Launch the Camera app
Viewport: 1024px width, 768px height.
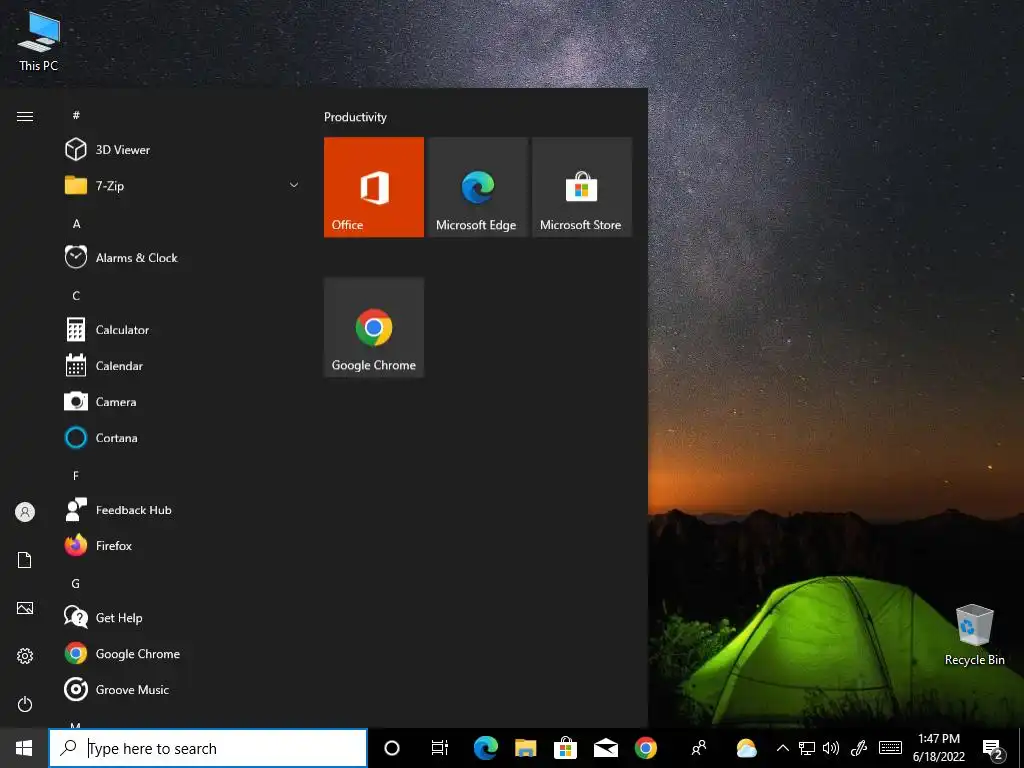(x=183, y=402)
